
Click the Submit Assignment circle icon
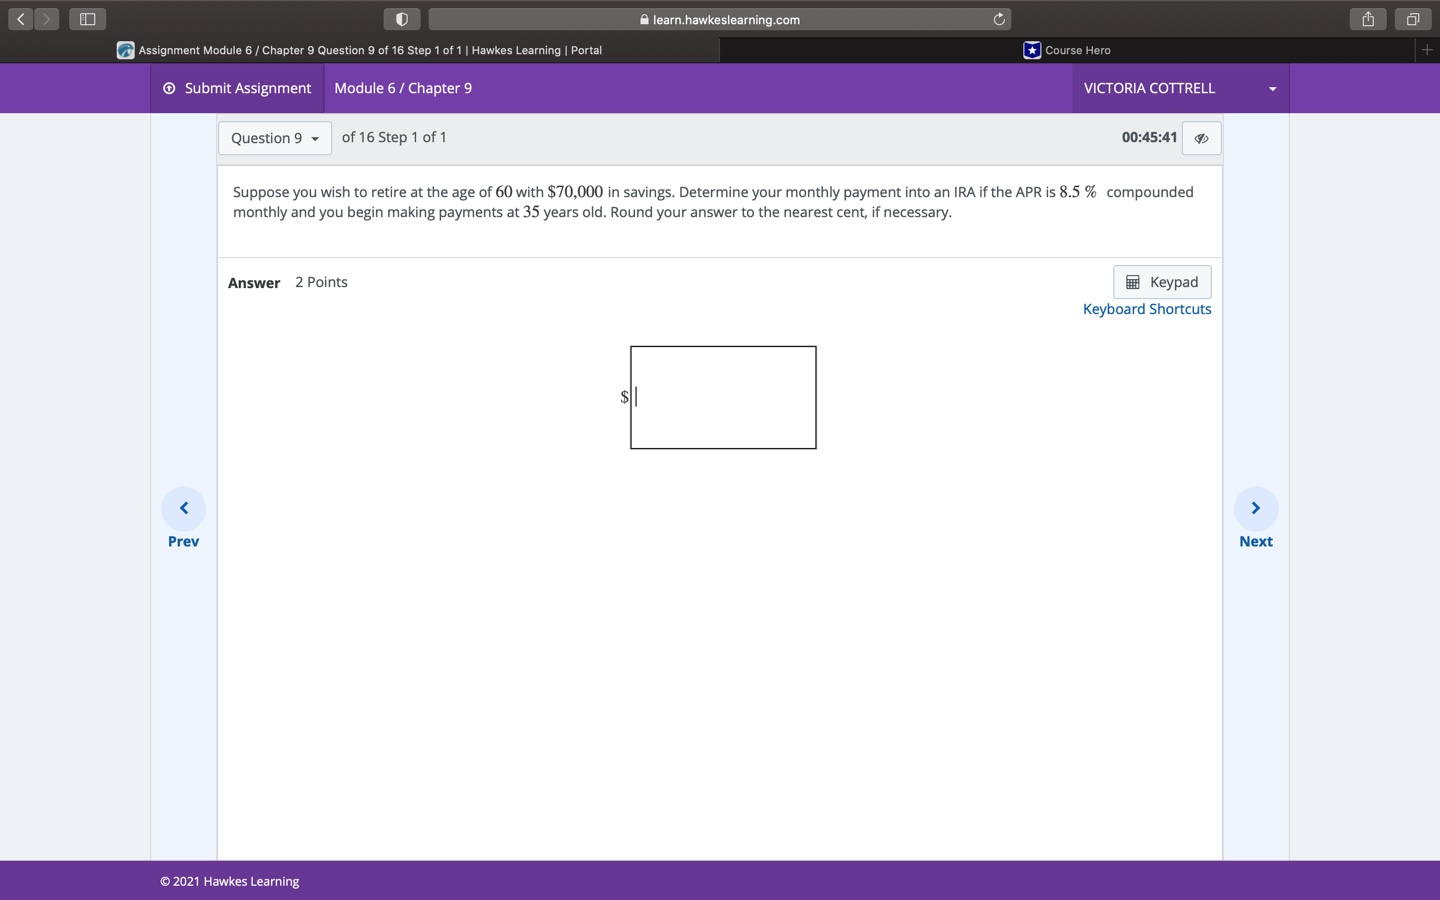click(x=168, y=88)
